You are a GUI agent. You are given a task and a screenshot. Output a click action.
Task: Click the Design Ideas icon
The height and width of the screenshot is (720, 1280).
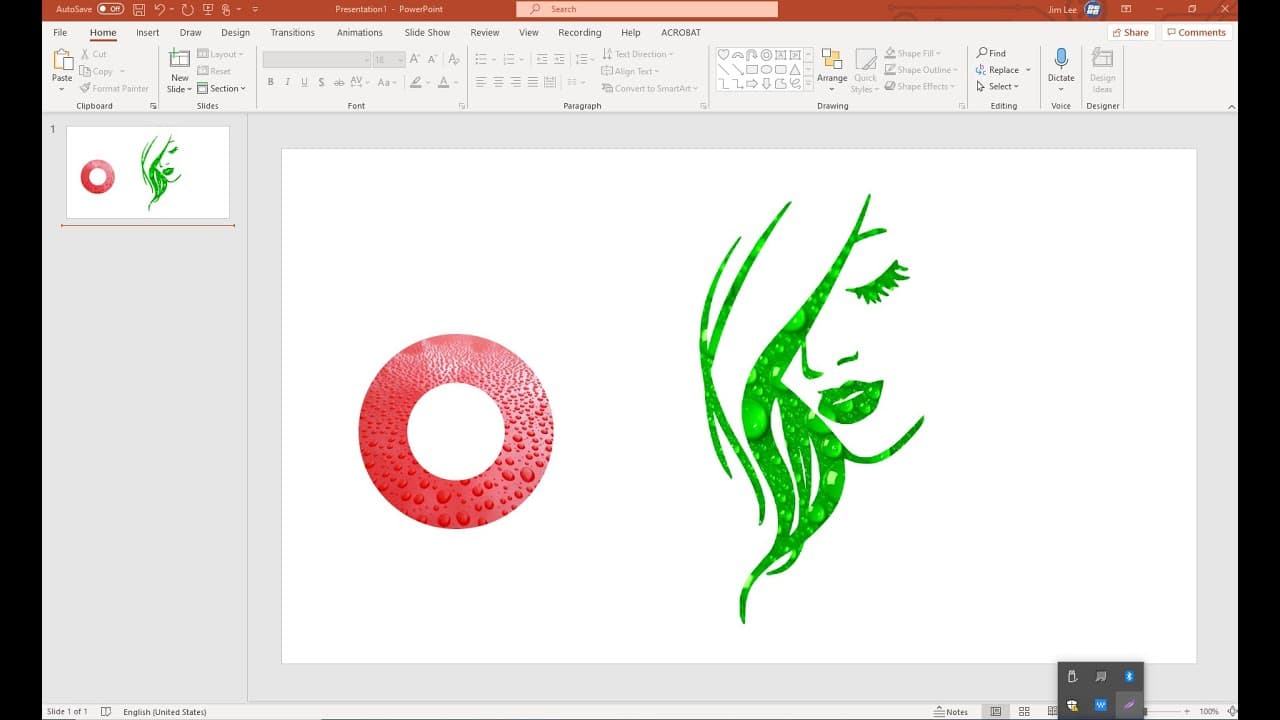1103,58
